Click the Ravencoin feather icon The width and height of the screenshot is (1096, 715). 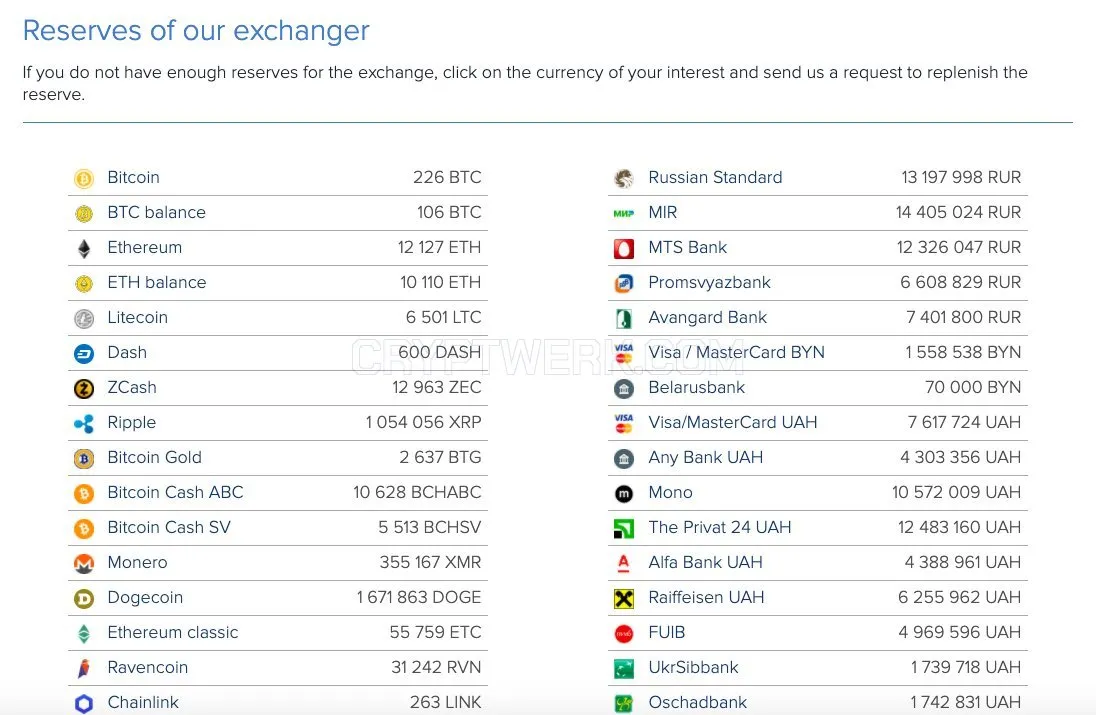(84, 668)
